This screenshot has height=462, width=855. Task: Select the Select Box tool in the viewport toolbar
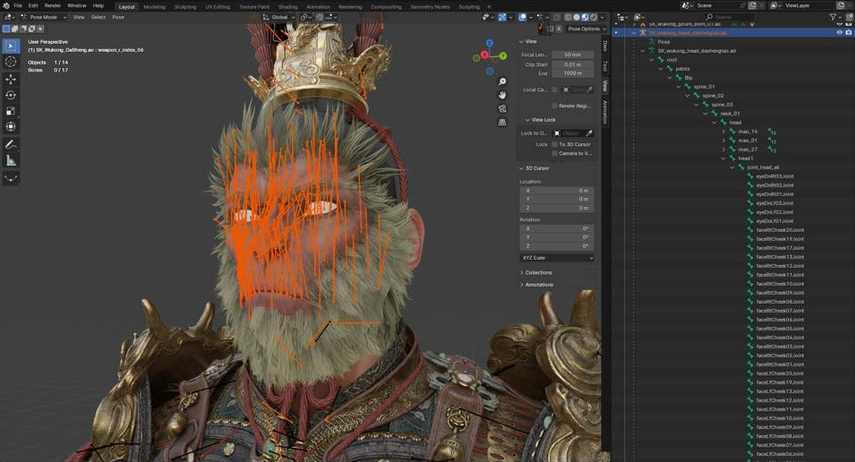[10, 46]
